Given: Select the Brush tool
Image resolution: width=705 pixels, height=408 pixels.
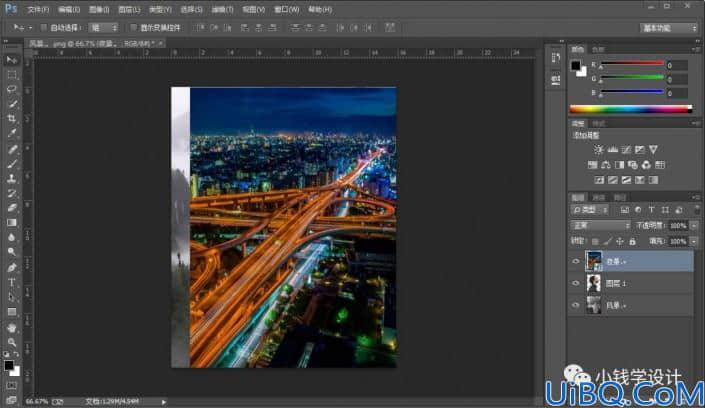Looking at the screenshot, I should [x=12, y=164].
